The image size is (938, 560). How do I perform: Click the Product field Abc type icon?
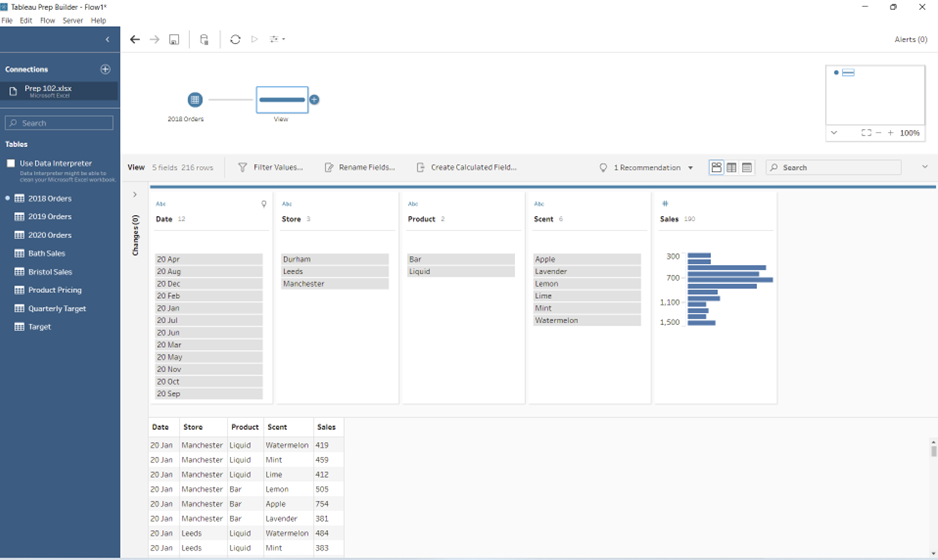point(413,204)
